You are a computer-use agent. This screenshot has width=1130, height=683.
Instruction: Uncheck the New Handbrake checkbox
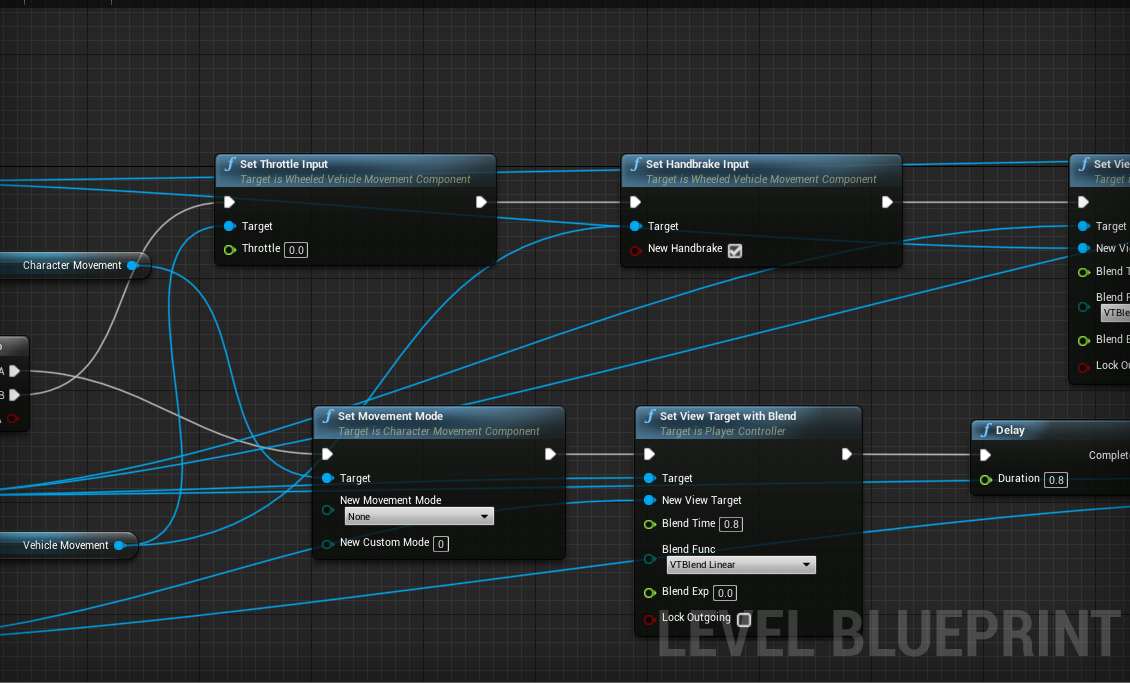pyautogui.click(x=735, y=251)
